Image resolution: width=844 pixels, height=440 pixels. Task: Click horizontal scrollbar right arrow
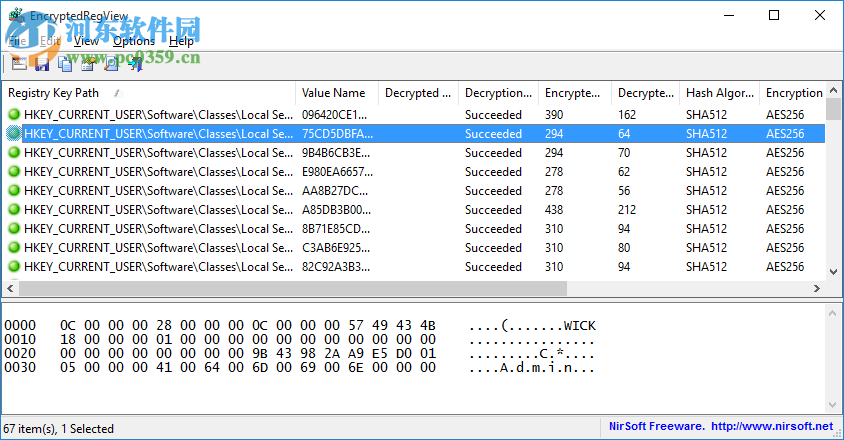[817, 289]
